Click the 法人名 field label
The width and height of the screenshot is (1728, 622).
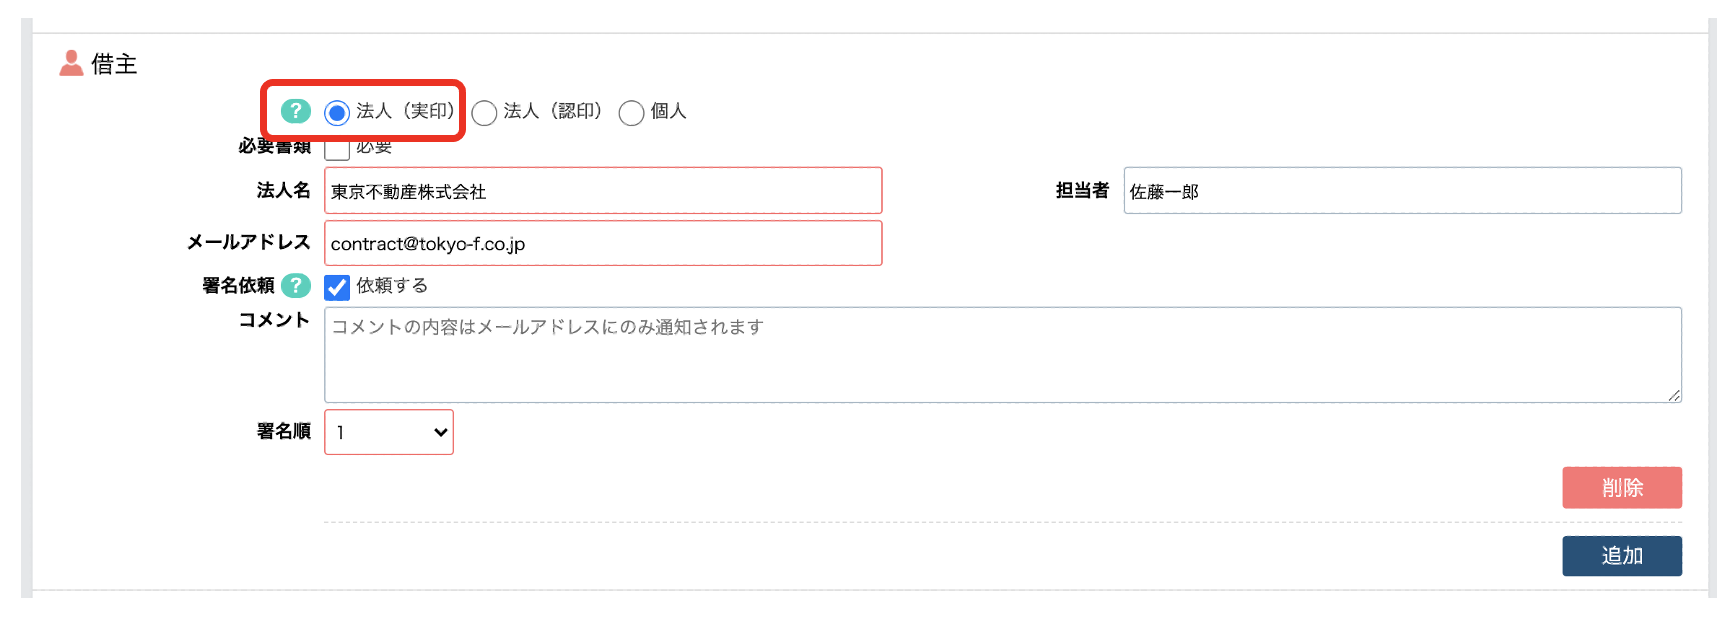pos(283,190)
